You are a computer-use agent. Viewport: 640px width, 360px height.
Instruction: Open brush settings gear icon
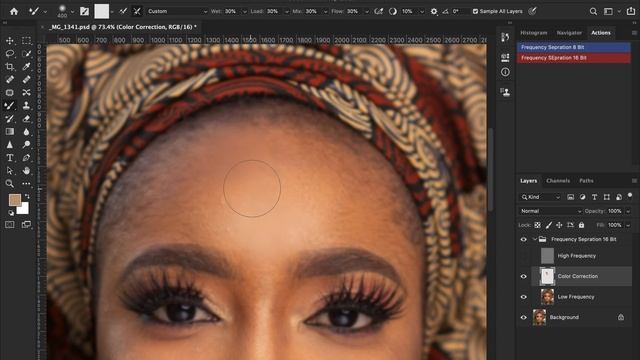pyautogui.click(x=434, y=11)
